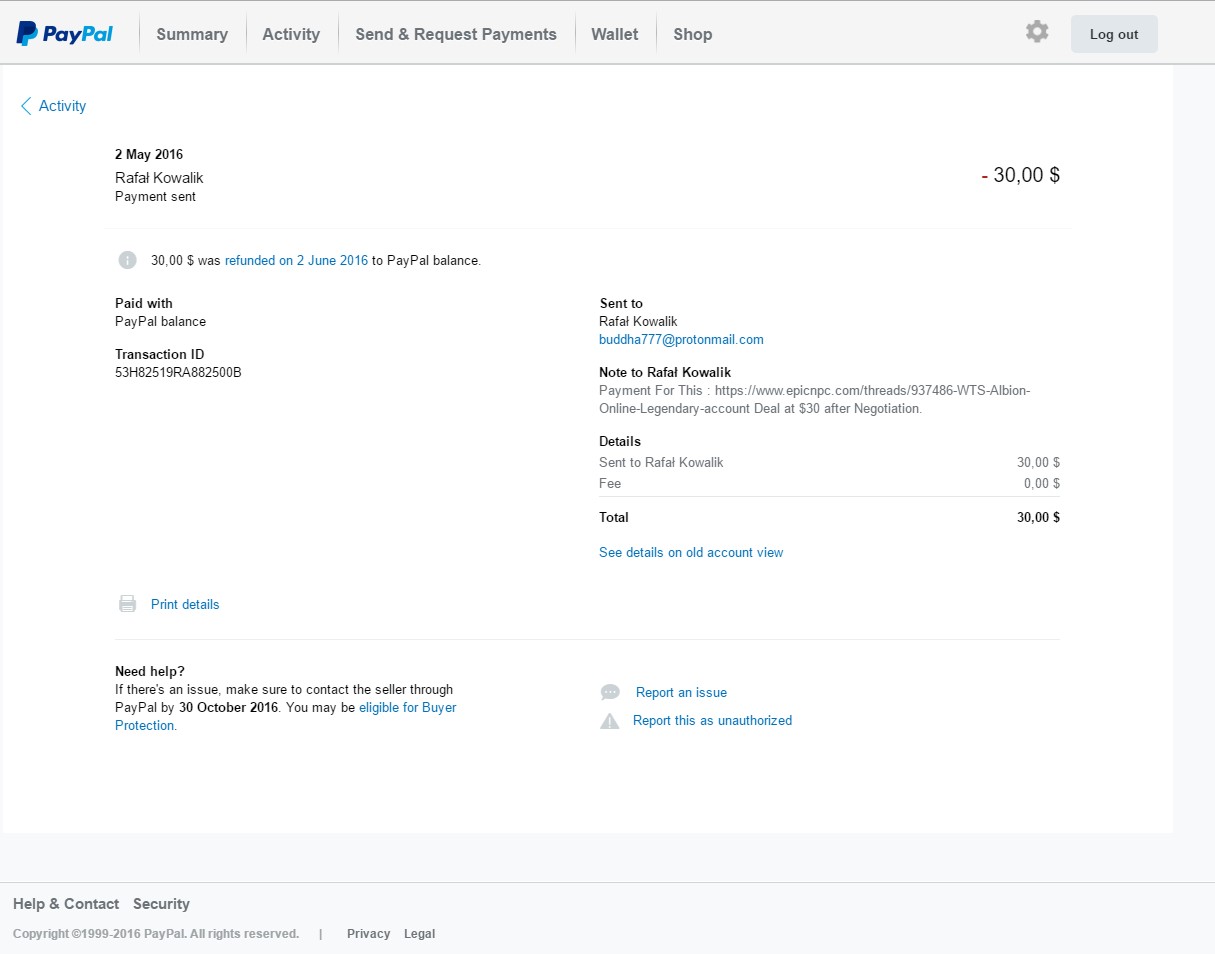Click the Security footer link

161,904
